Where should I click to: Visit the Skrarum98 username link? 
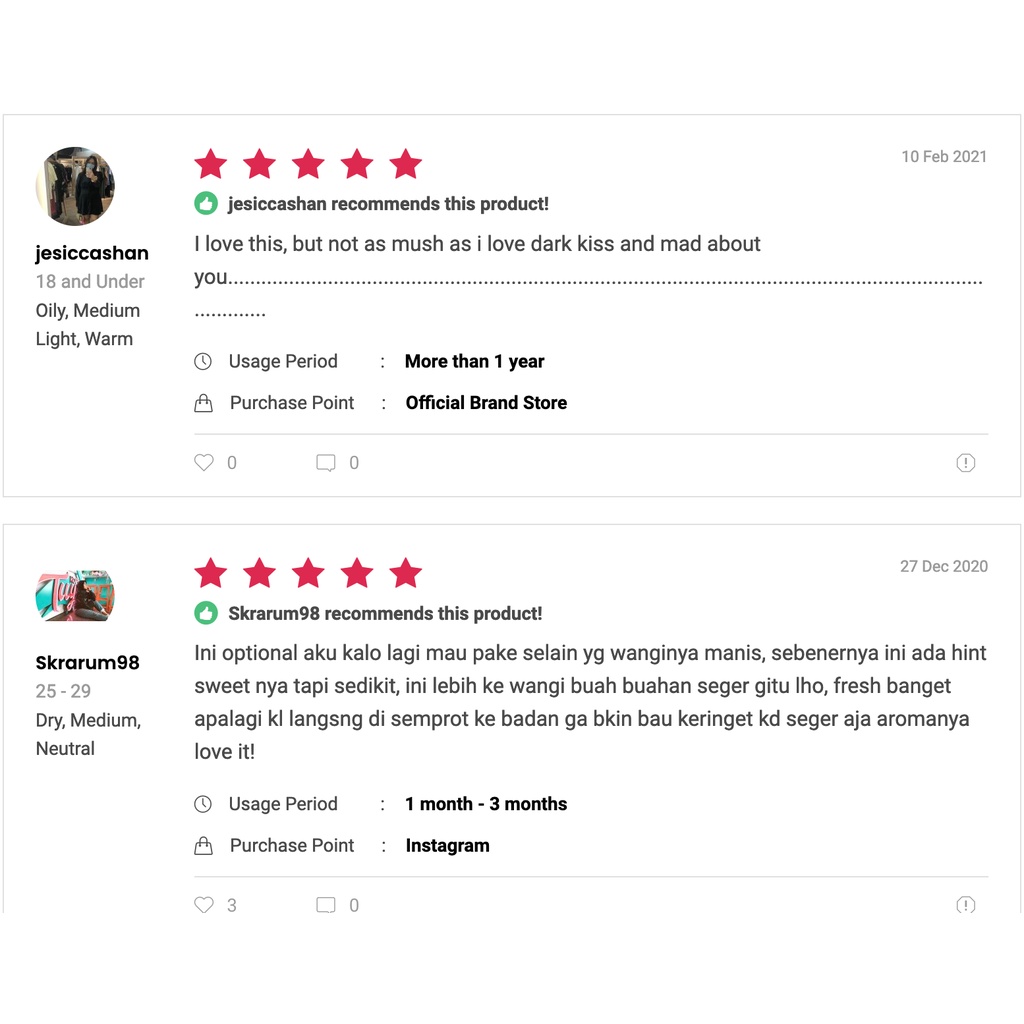[88, 662]
